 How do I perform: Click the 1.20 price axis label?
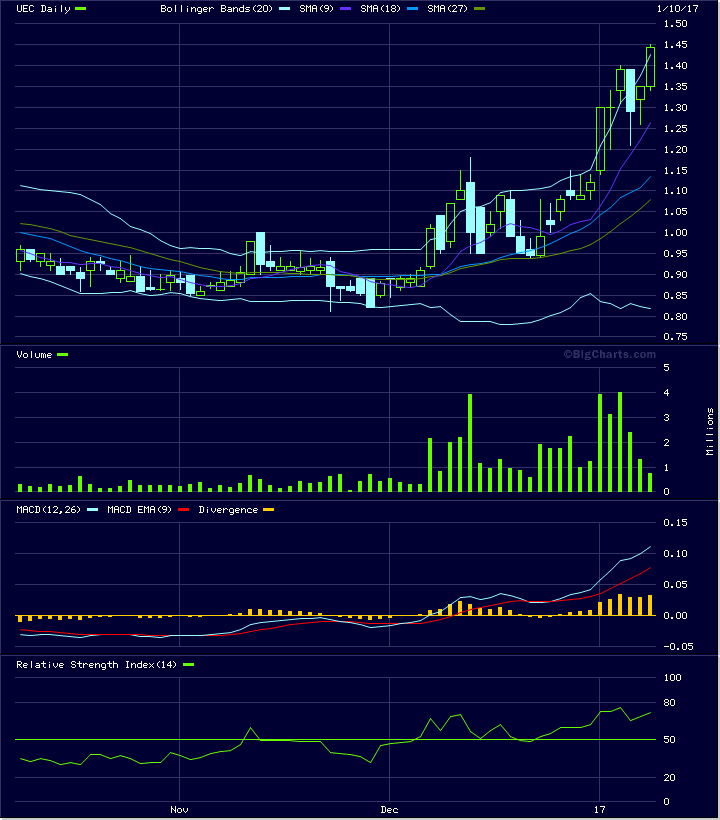click(676, 150)
